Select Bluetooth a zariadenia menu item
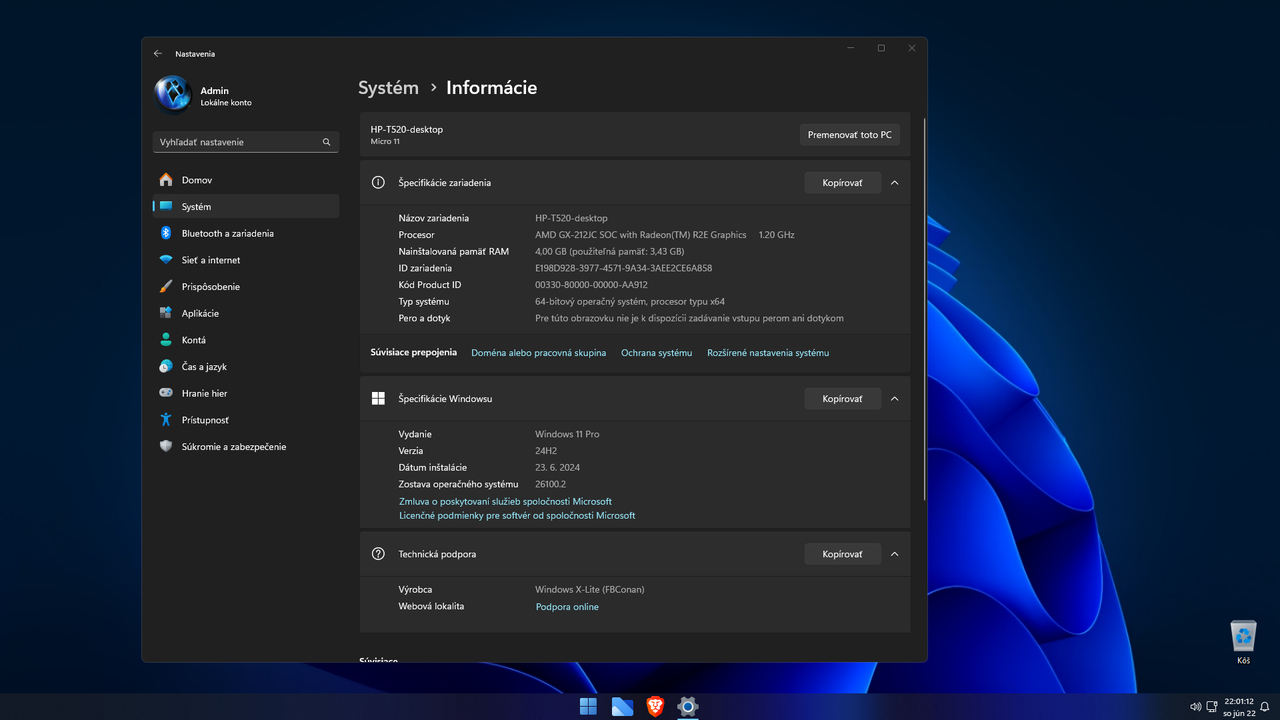The width and height of the screenshot is (1280, 720). (x=246, y=233)
